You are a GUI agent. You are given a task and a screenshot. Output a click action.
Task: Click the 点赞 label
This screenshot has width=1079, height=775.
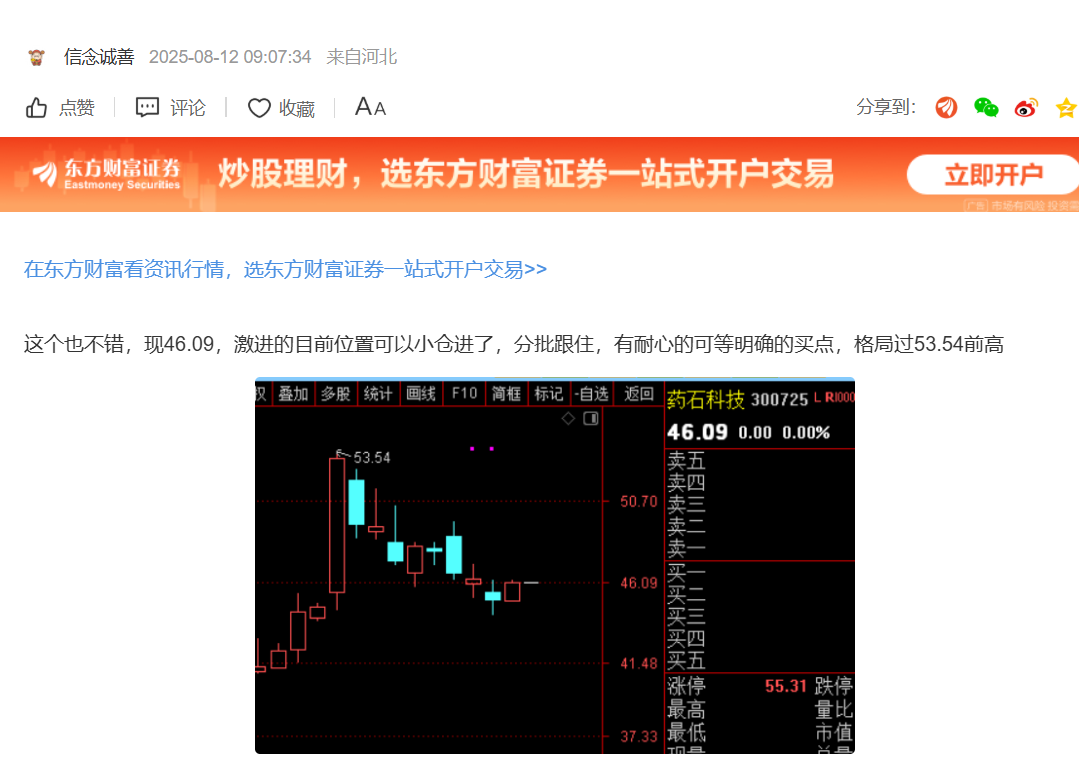pyautogui.click(x=77, y=108)
